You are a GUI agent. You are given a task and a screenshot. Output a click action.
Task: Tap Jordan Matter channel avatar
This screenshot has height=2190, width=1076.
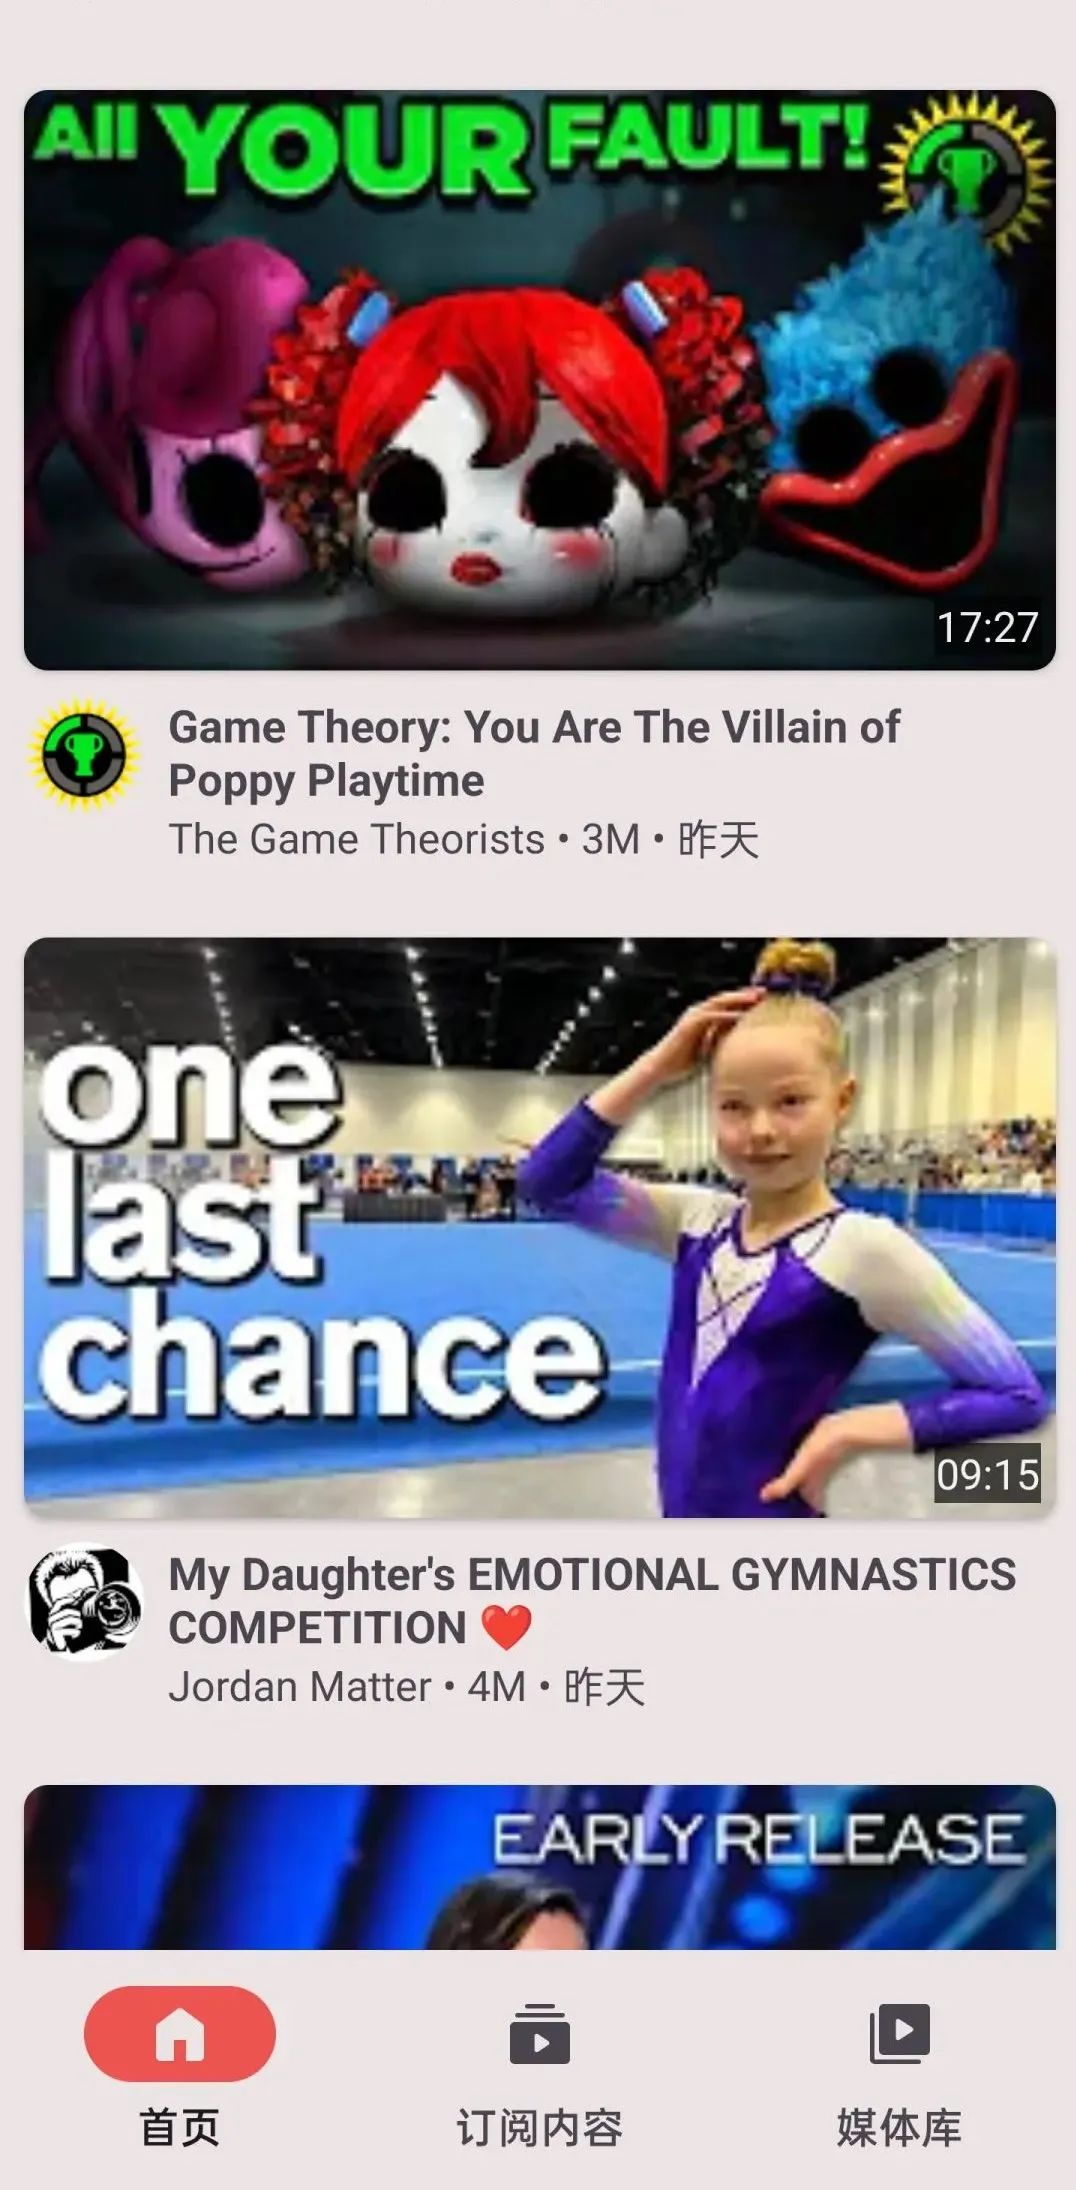(x=85, y=1603)
